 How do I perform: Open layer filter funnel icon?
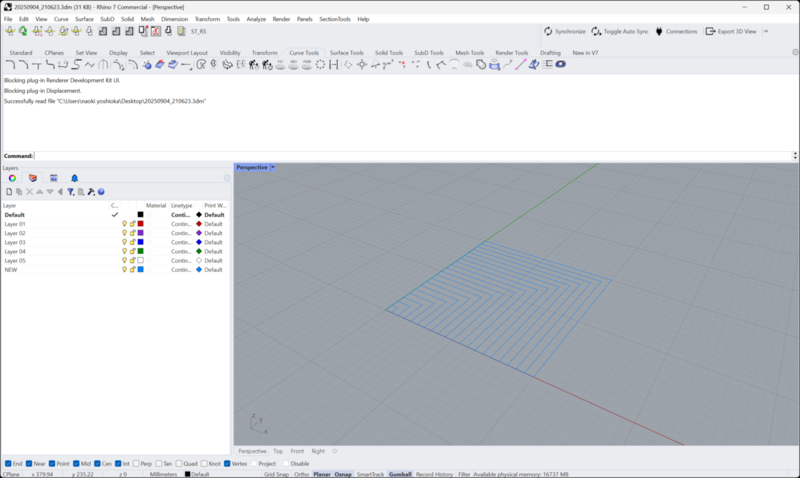click(x=70, y=192)
